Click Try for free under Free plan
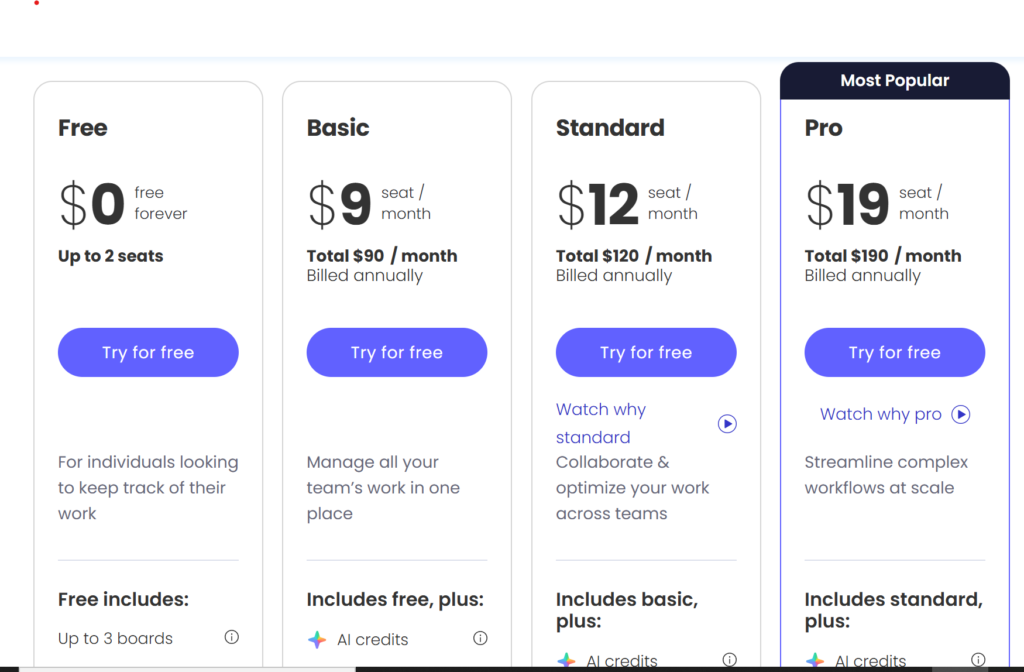1024x672 pixels. 148,352
